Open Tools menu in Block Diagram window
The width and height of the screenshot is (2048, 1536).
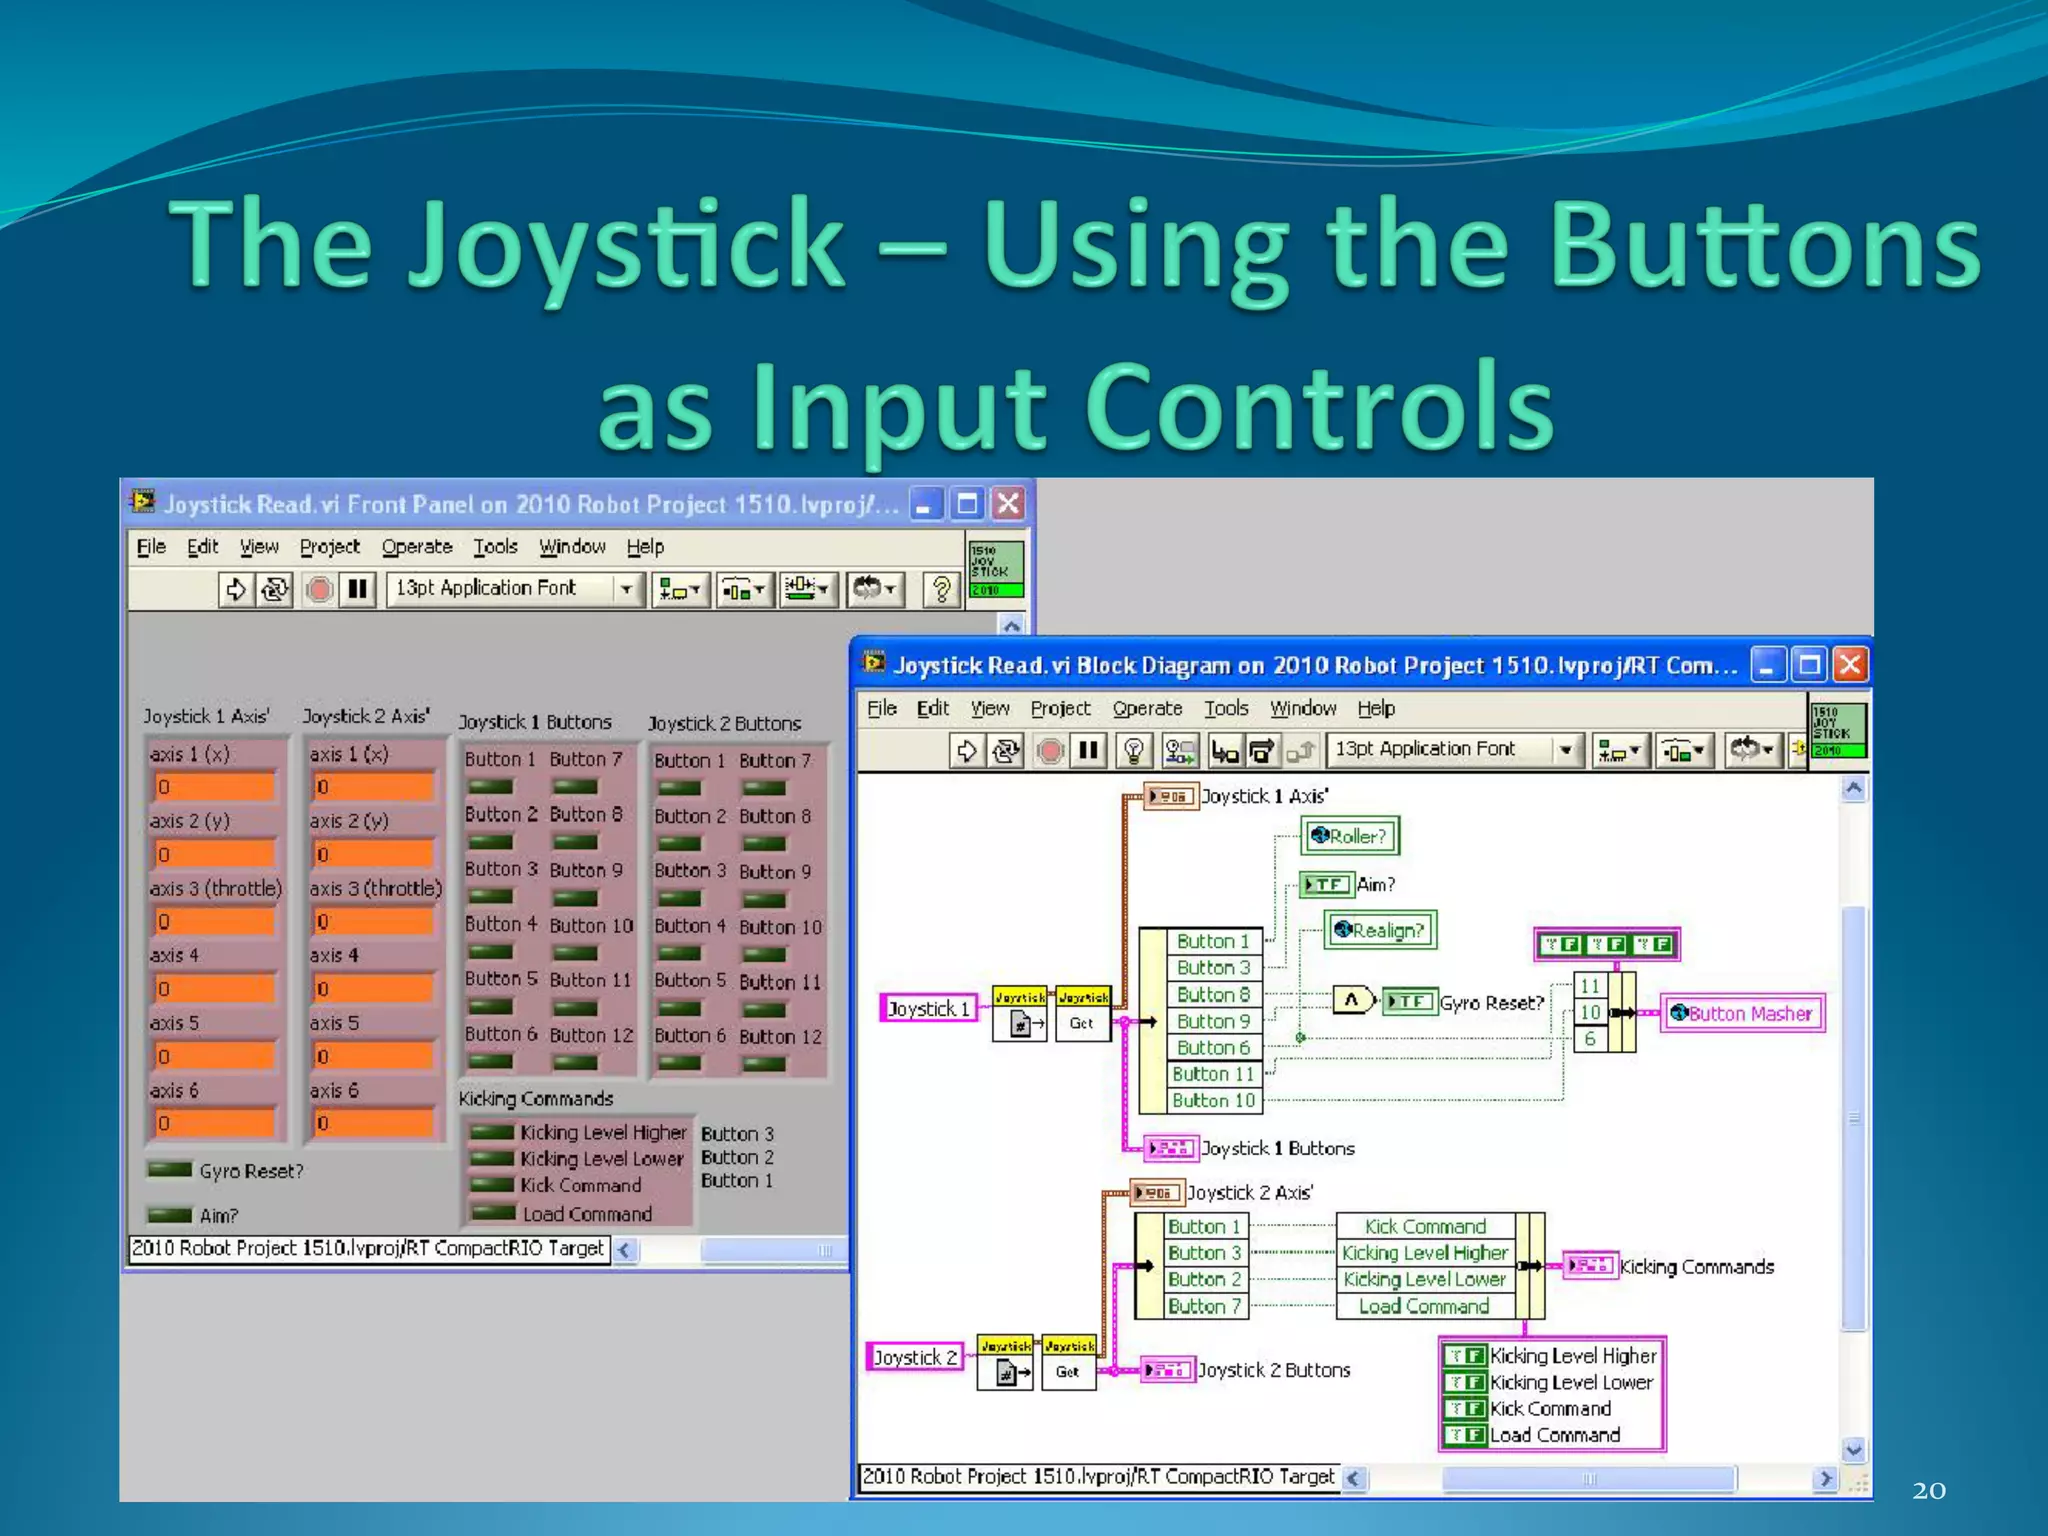point(1226,709)
